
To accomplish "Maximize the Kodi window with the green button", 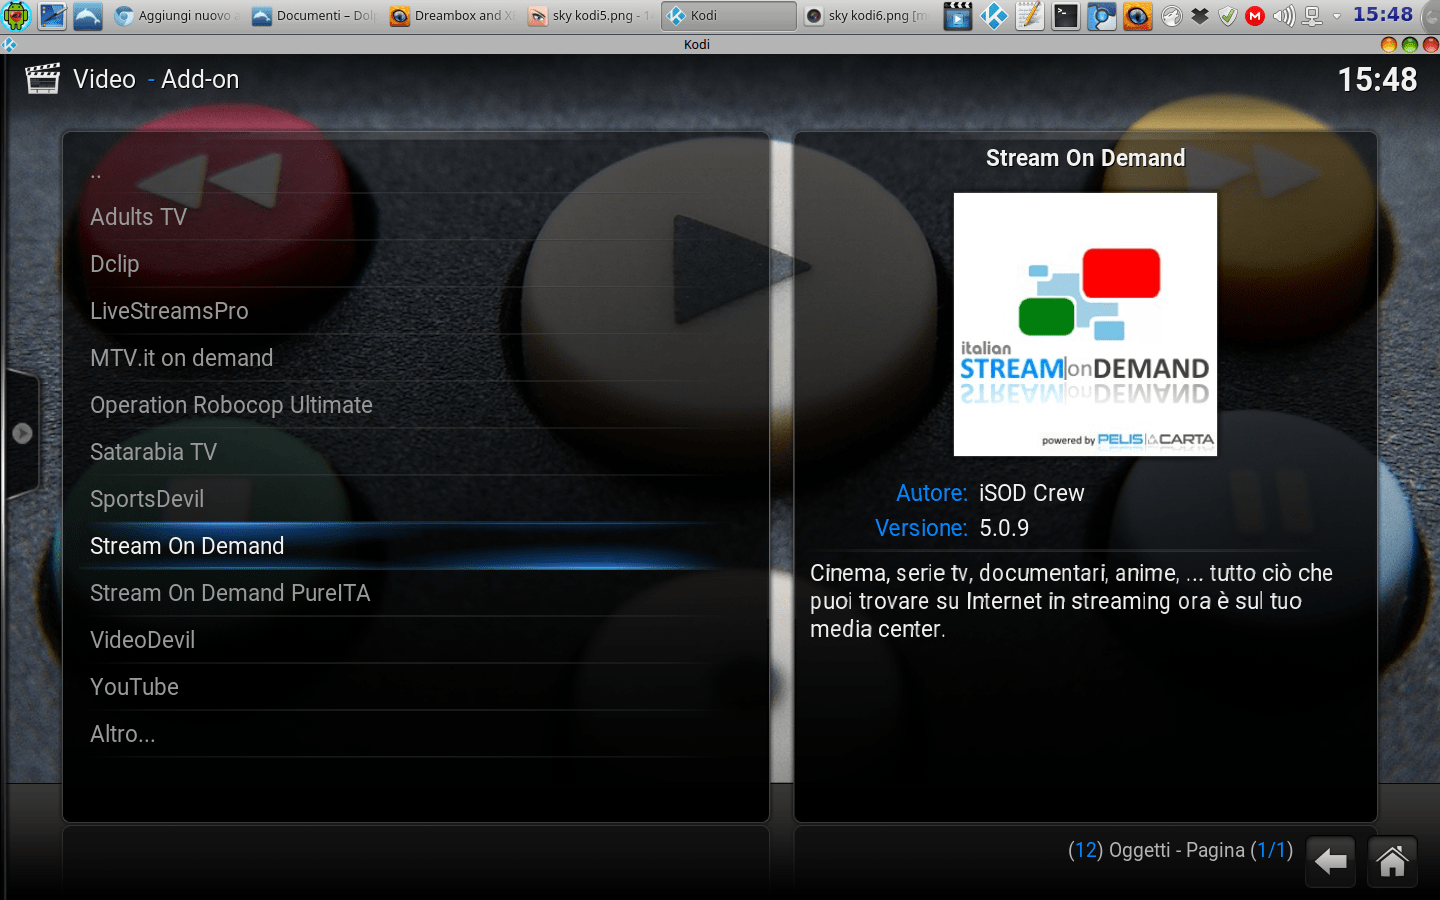I will (1410, 44).
